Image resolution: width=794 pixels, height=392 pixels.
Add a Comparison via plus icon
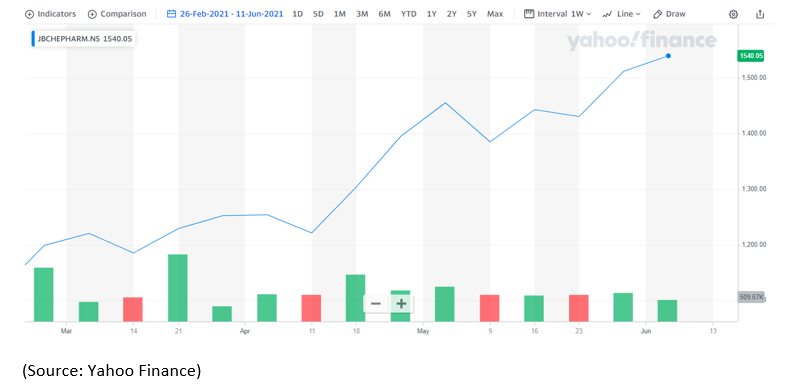click(92, 14)
